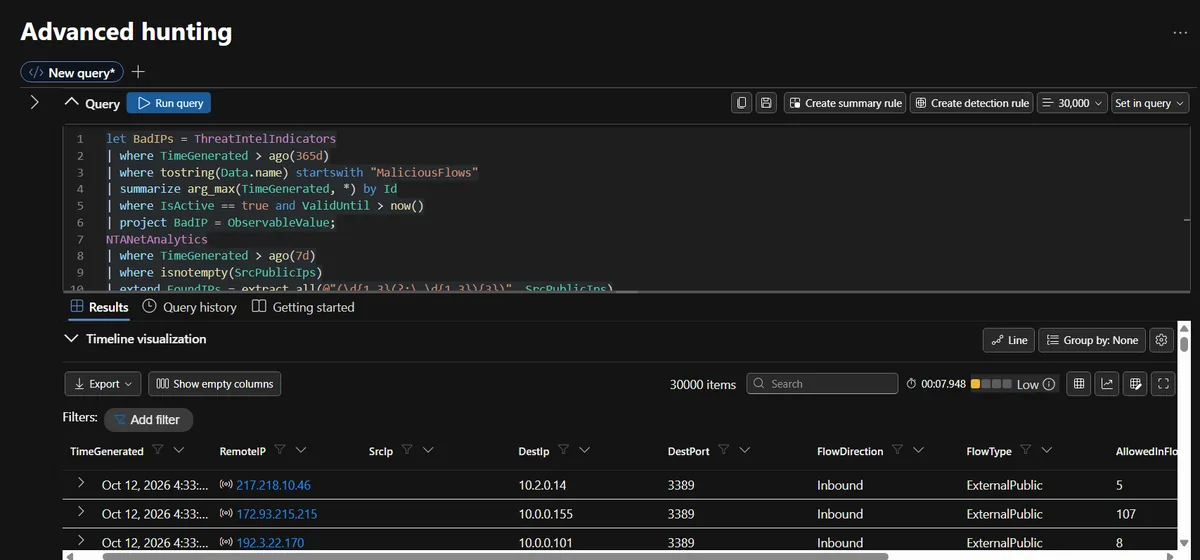Click into the query editor on line 1
The width and height of the screenshot is (1200, 560).
click(x=221, y=139)
